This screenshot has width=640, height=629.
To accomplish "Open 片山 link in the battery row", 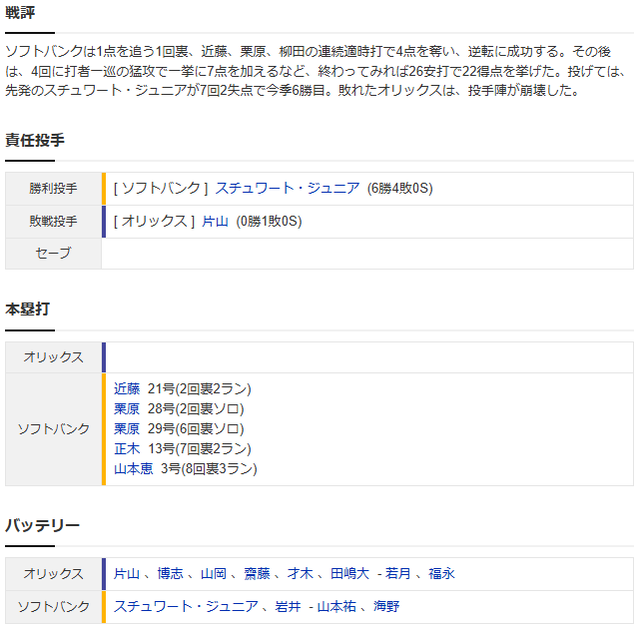I will pyautogui.click(x=127, y=573).
